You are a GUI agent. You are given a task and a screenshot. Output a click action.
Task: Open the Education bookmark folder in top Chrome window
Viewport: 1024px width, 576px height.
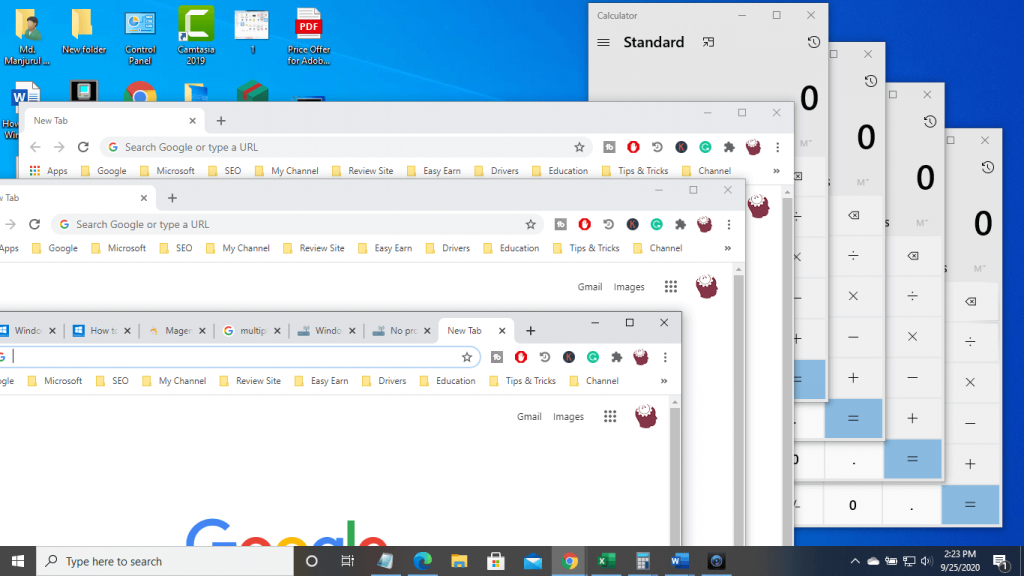click(x=560, y=171)
